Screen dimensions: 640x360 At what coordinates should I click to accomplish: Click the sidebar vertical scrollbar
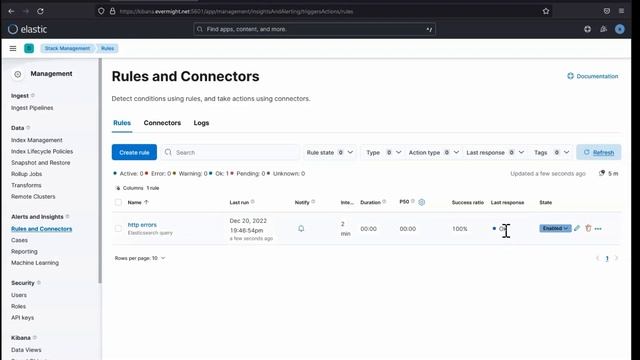tap(100, 171)
